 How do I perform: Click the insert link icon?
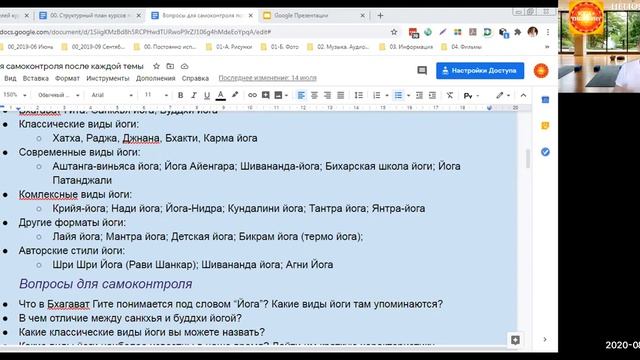point(252,95)
